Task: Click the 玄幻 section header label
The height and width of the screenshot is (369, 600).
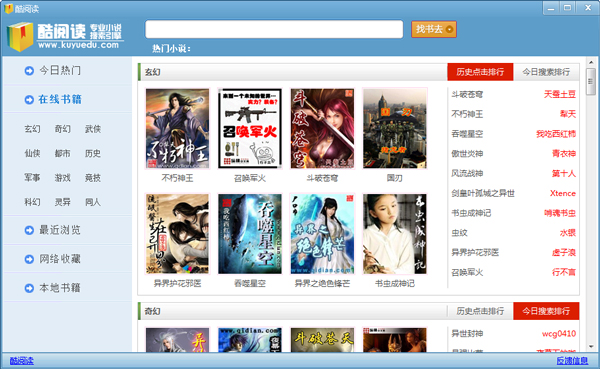Action: tap(152, 72)
